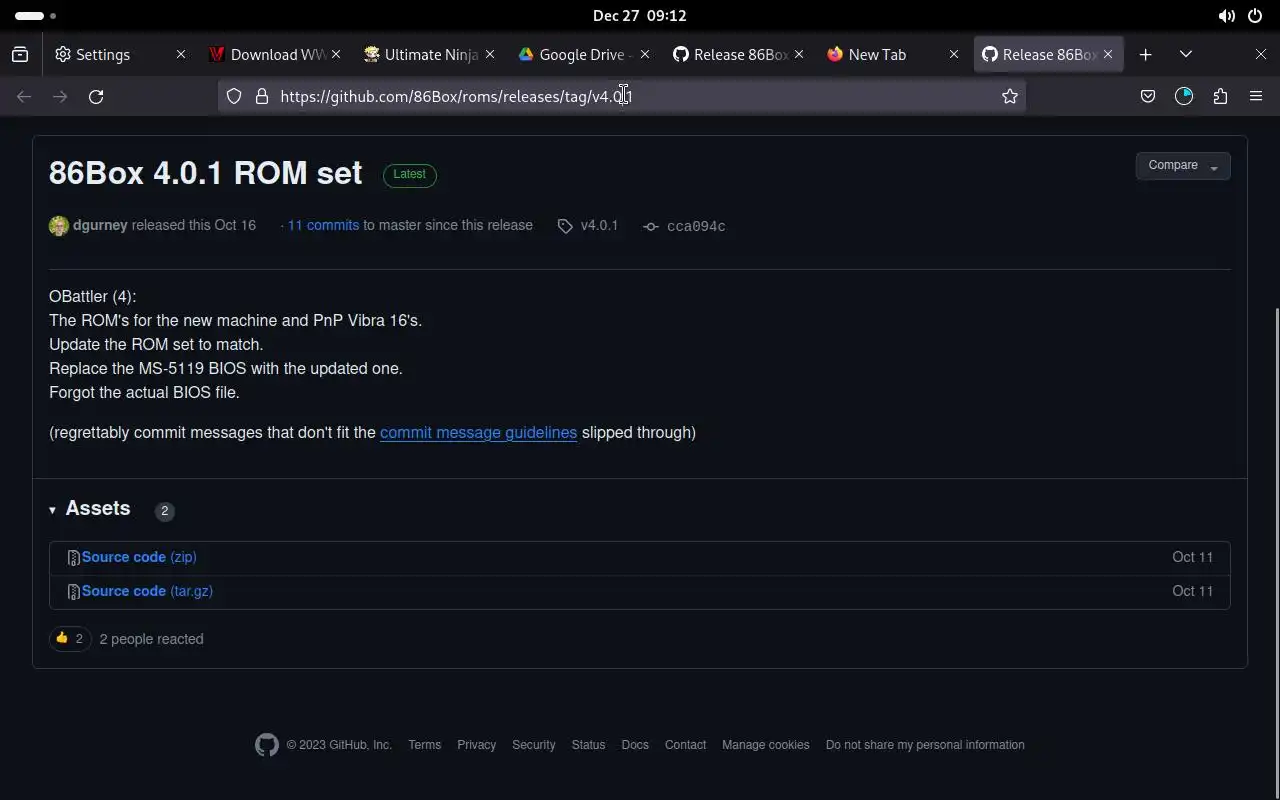Open the system power icon
Screen dimensions: 1280x800
pyautogui.click(x=1255, y=16)
